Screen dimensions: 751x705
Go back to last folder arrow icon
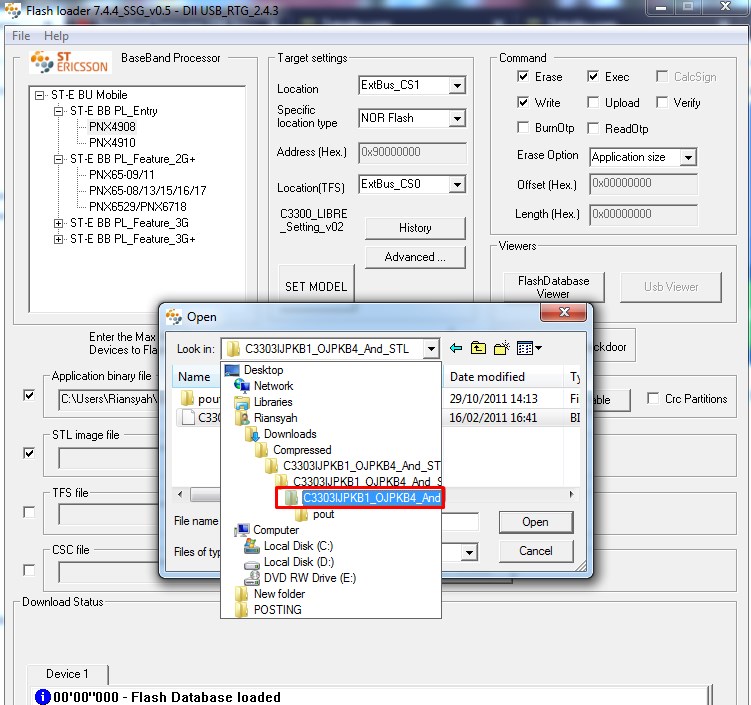tap(455, 348)
